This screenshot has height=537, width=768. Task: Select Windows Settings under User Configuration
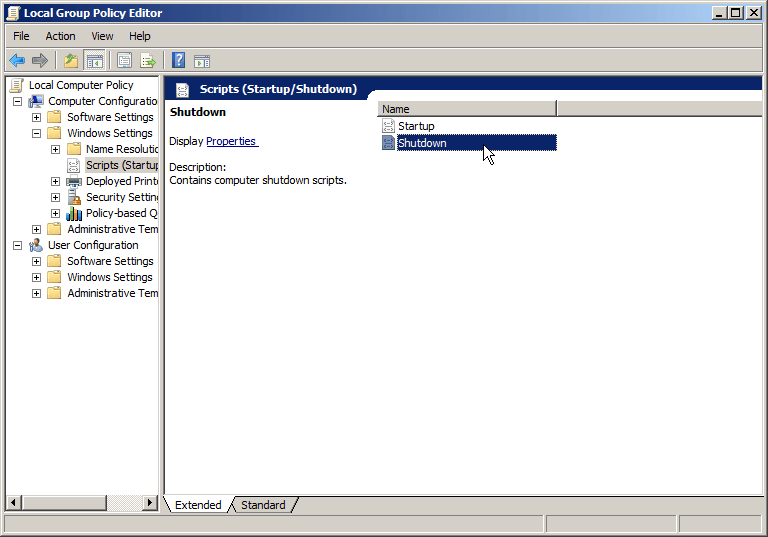click(x=110, y=277)
